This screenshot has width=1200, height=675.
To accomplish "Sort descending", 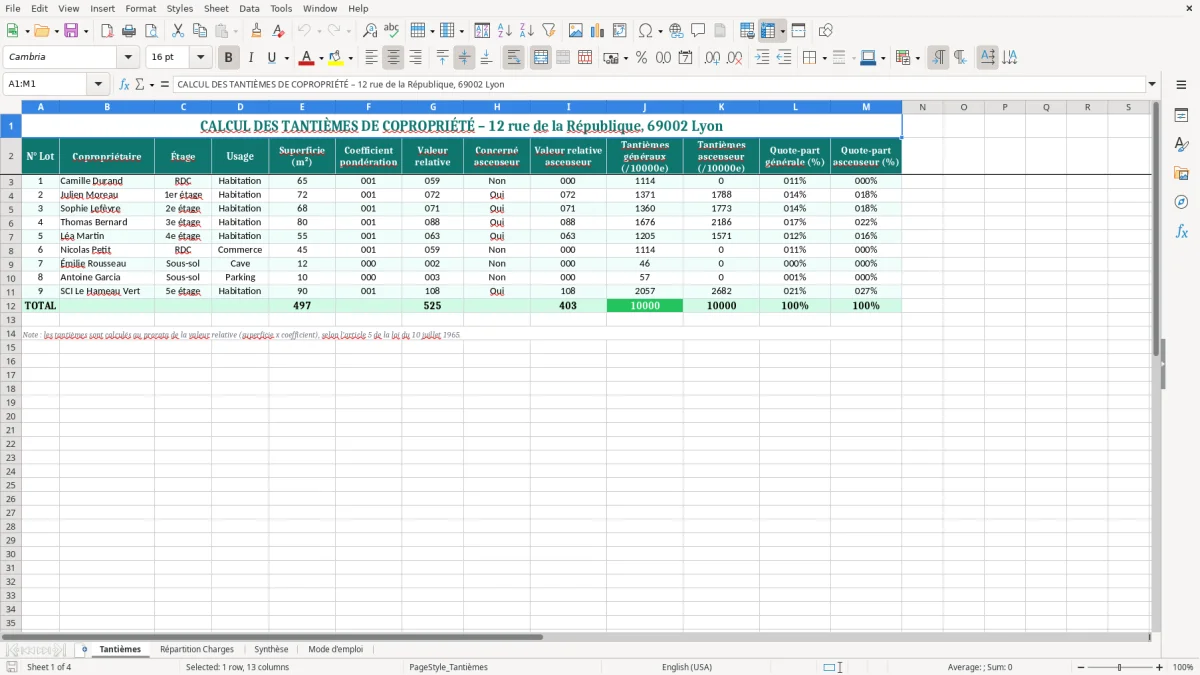I will 526,31.
